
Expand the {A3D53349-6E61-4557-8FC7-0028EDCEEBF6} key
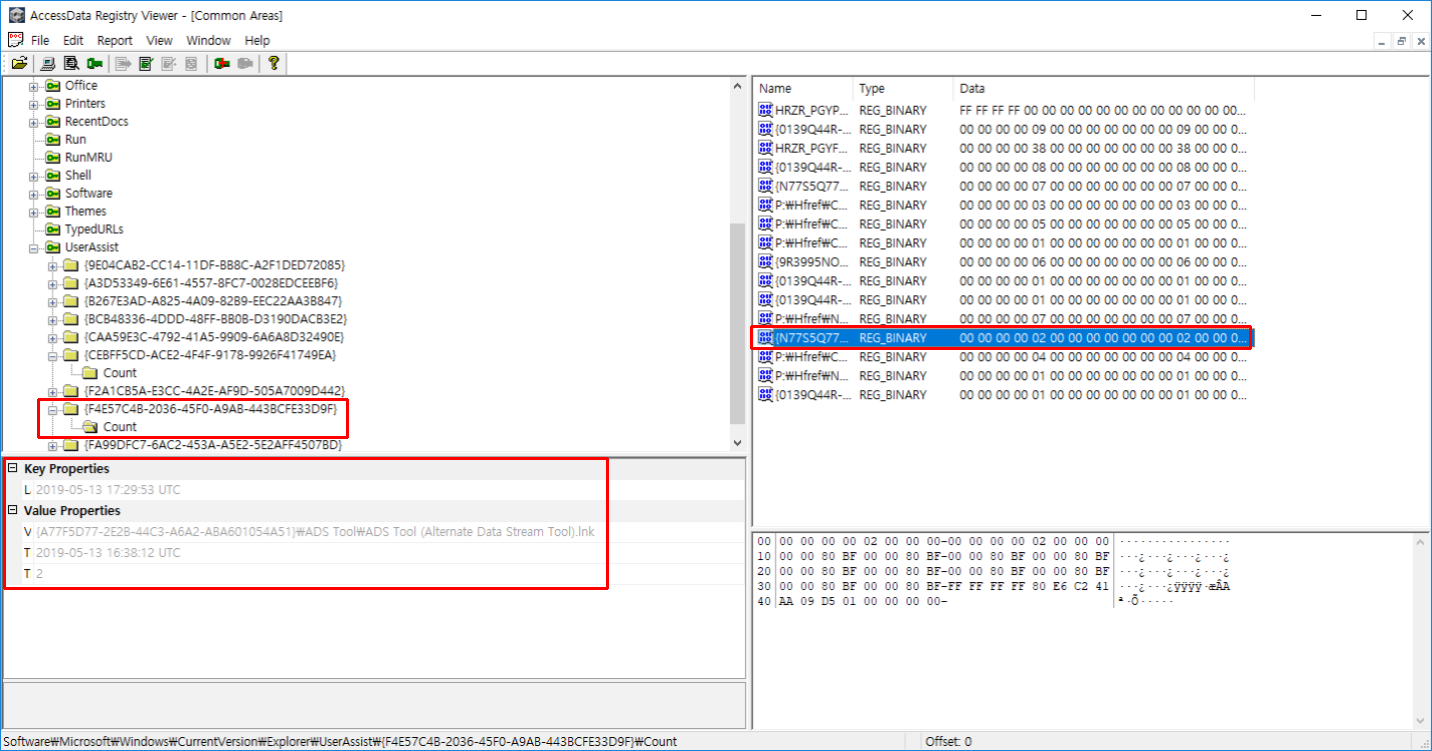click(x=52, y=284)
